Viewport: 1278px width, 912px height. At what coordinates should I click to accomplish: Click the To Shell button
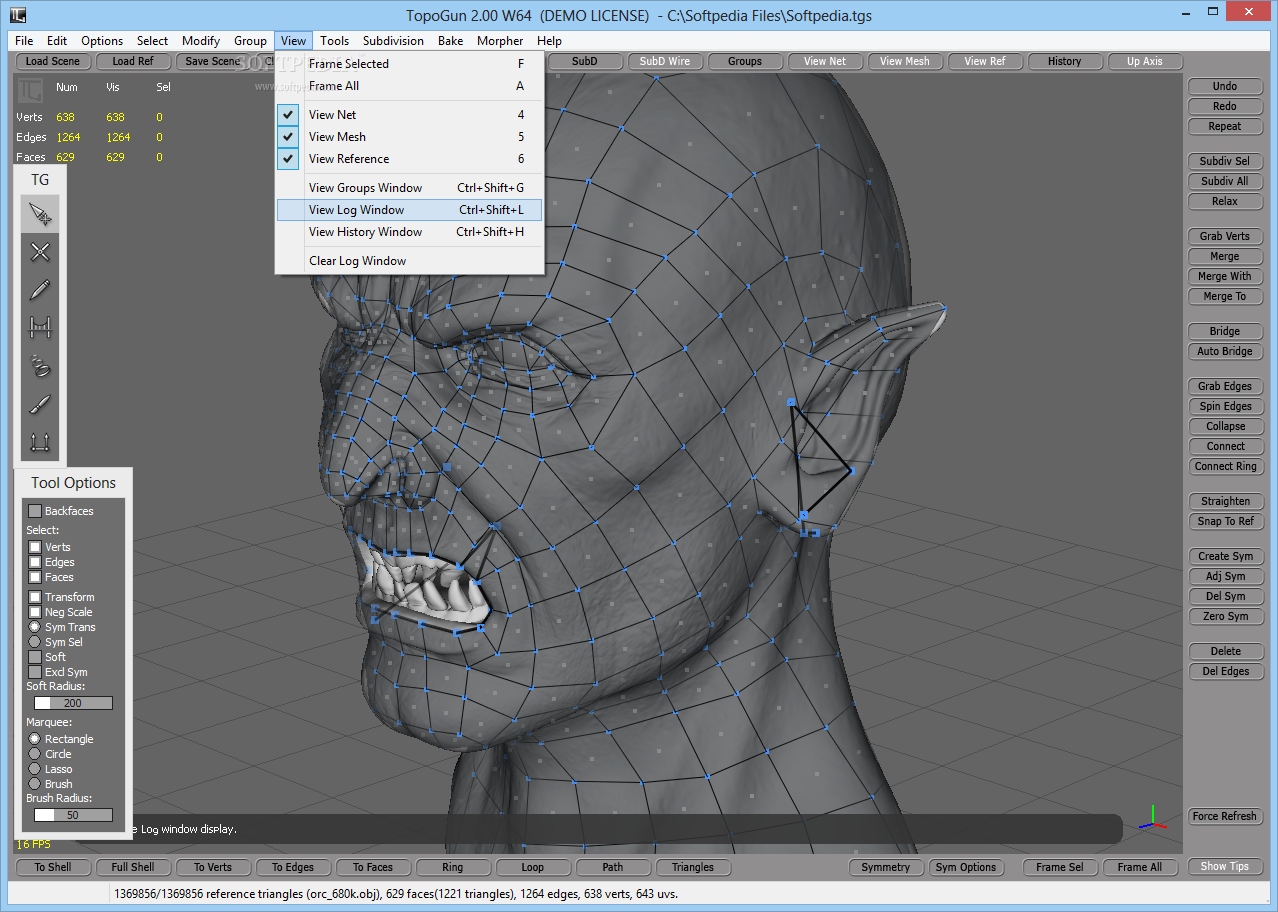click(x=53, y=867)
